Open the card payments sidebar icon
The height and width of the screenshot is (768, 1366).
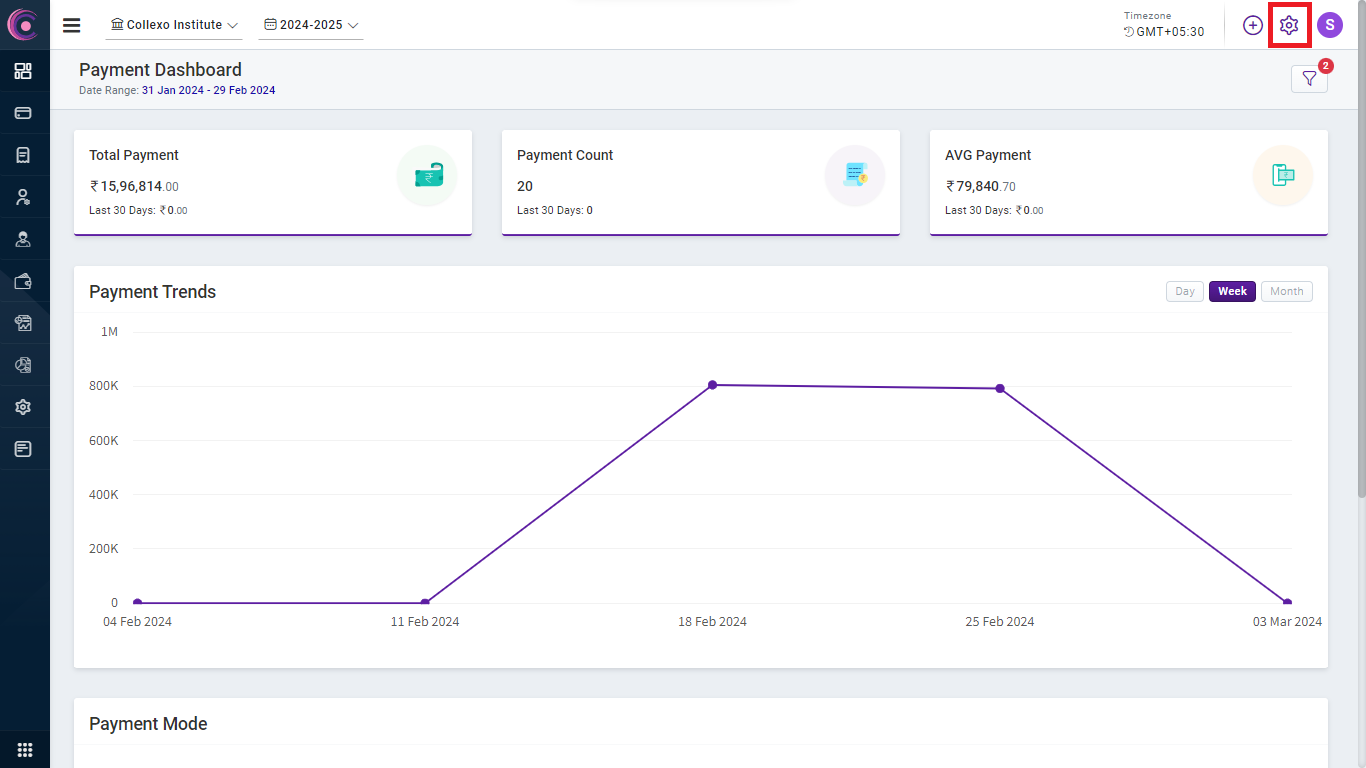pos(23,113)
